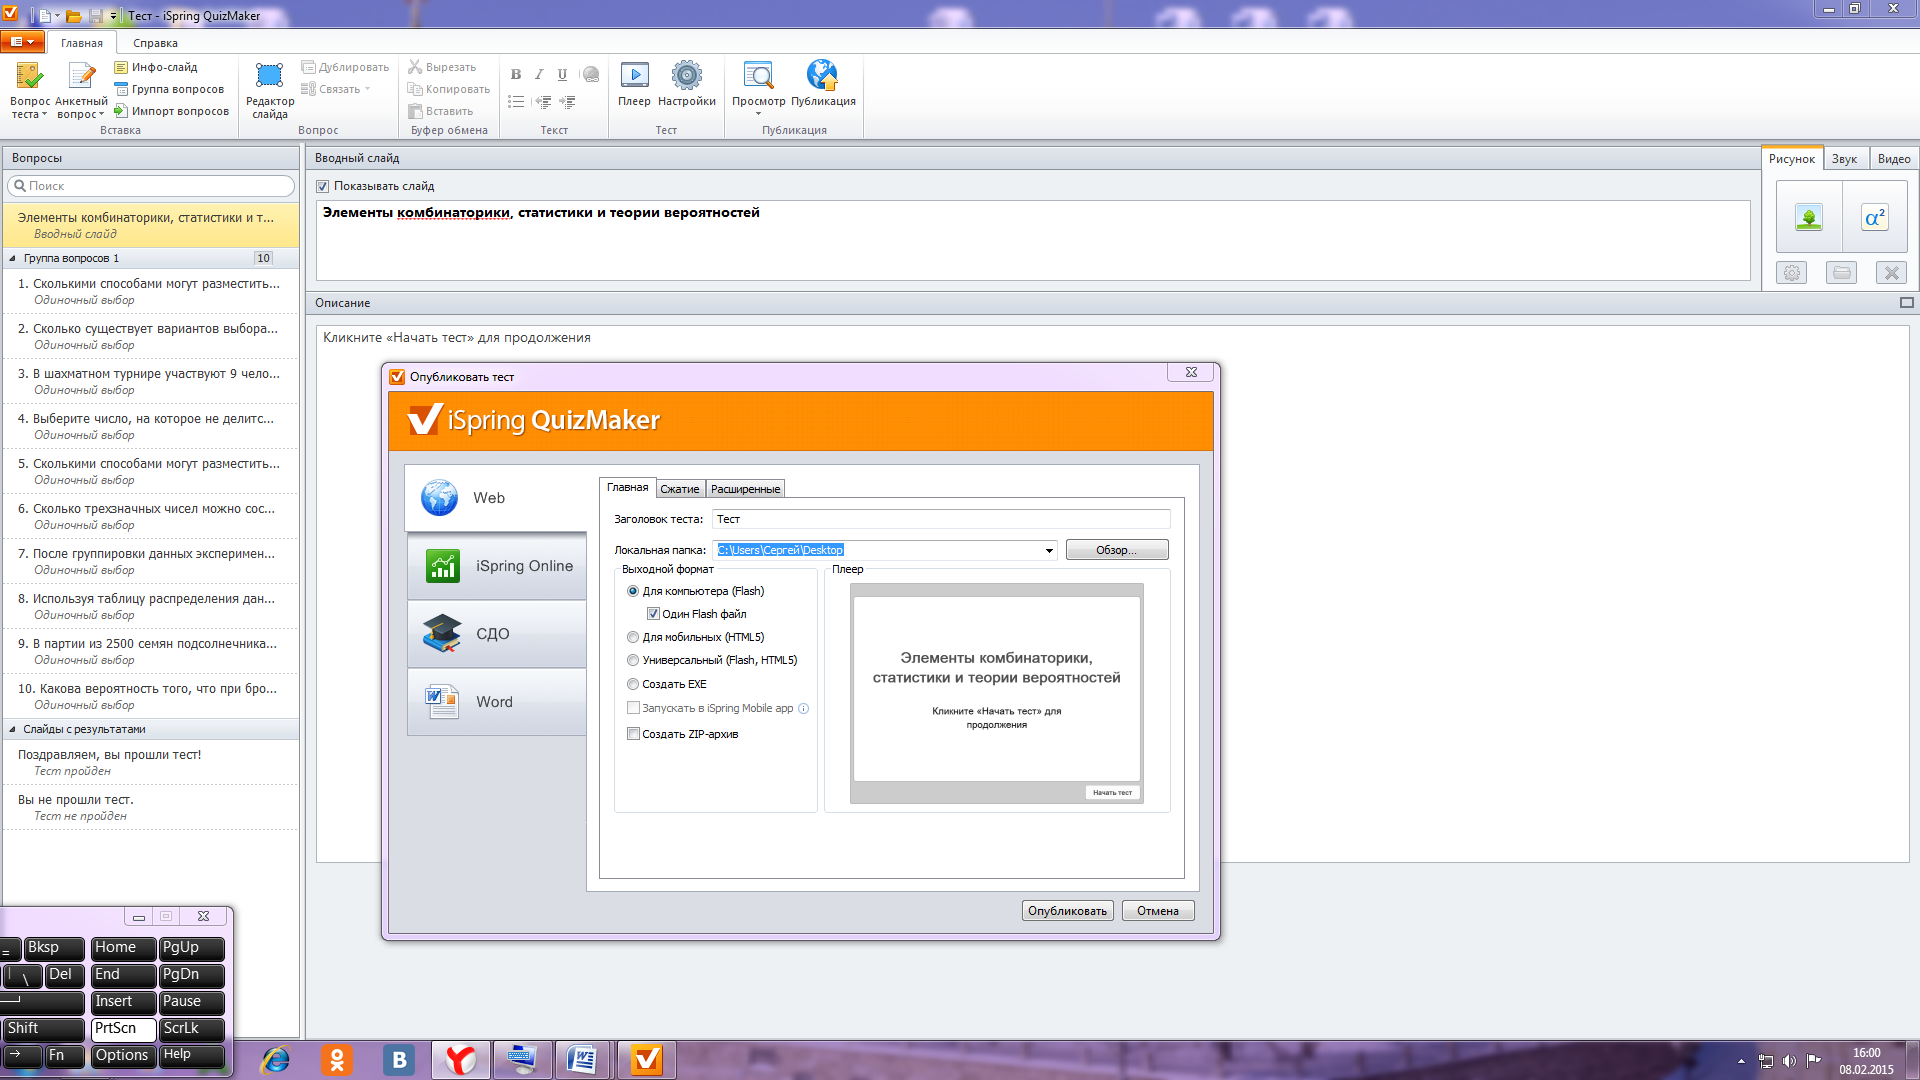Select question 10 about вероятность
The height and width of the screenshot is (1080, 1920).
(x=151, y=696)
